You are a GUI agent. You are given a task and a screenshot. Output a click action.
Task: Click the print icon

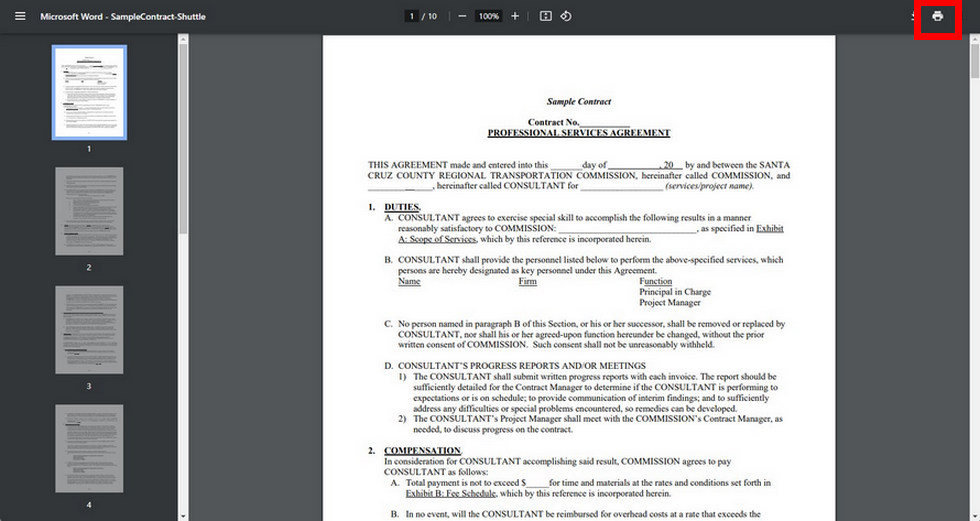point(938,16)
